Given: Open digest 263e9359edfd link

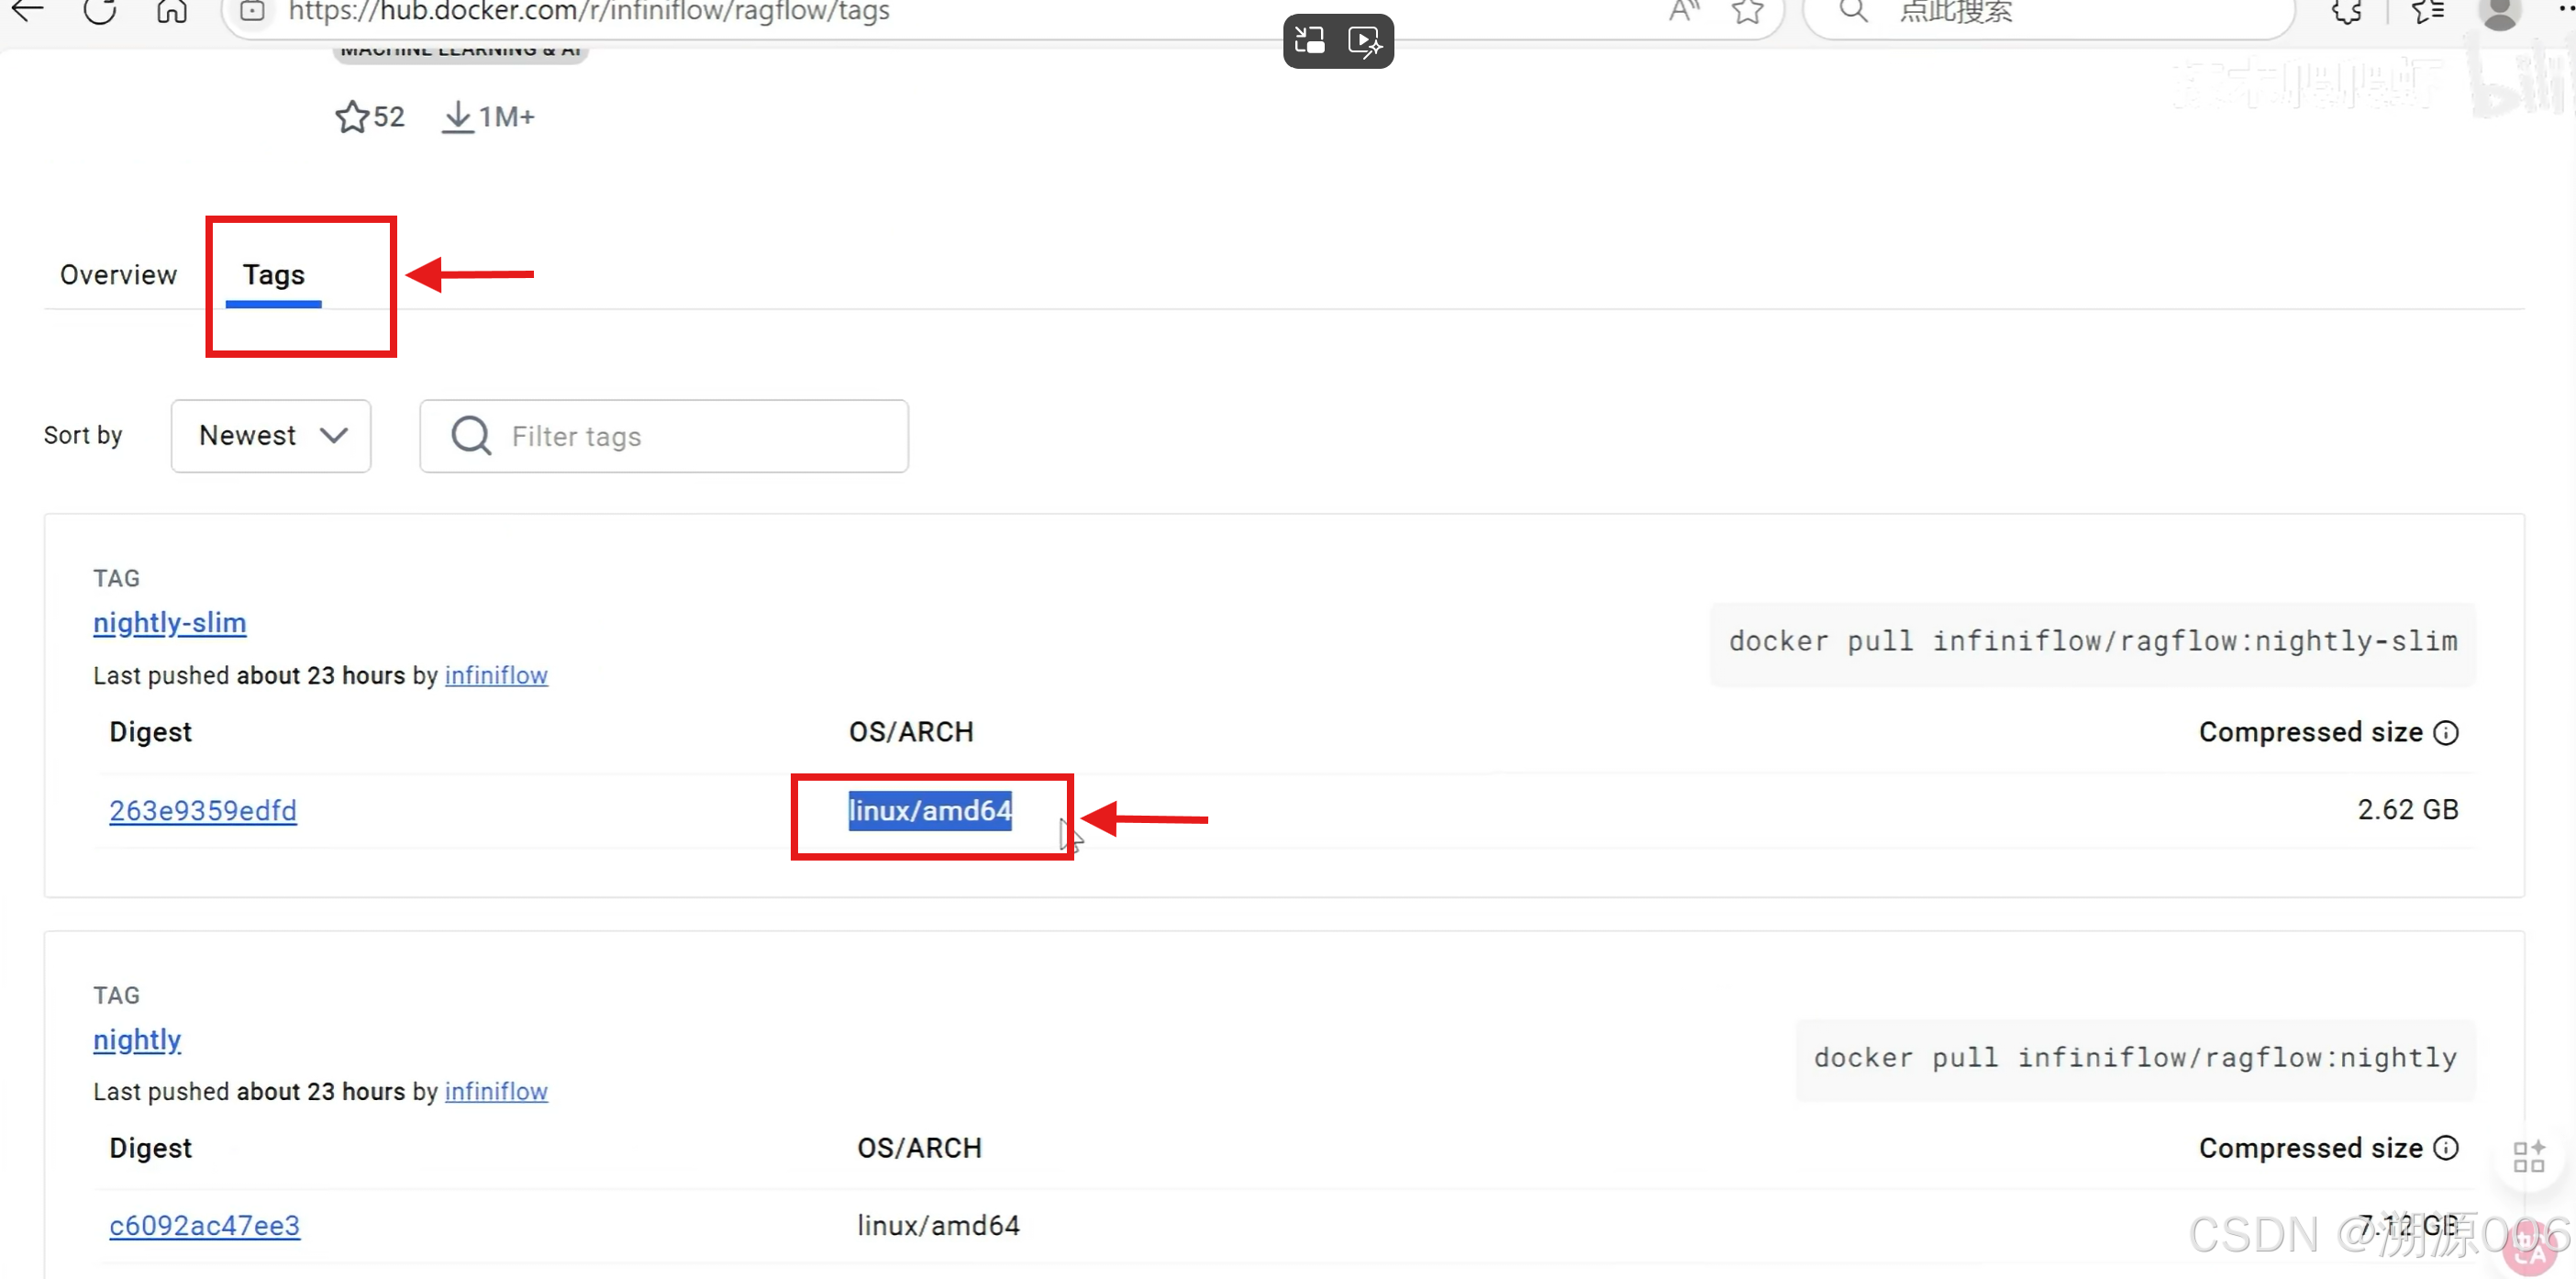Looking at the screenshot, I should [203, 810].
